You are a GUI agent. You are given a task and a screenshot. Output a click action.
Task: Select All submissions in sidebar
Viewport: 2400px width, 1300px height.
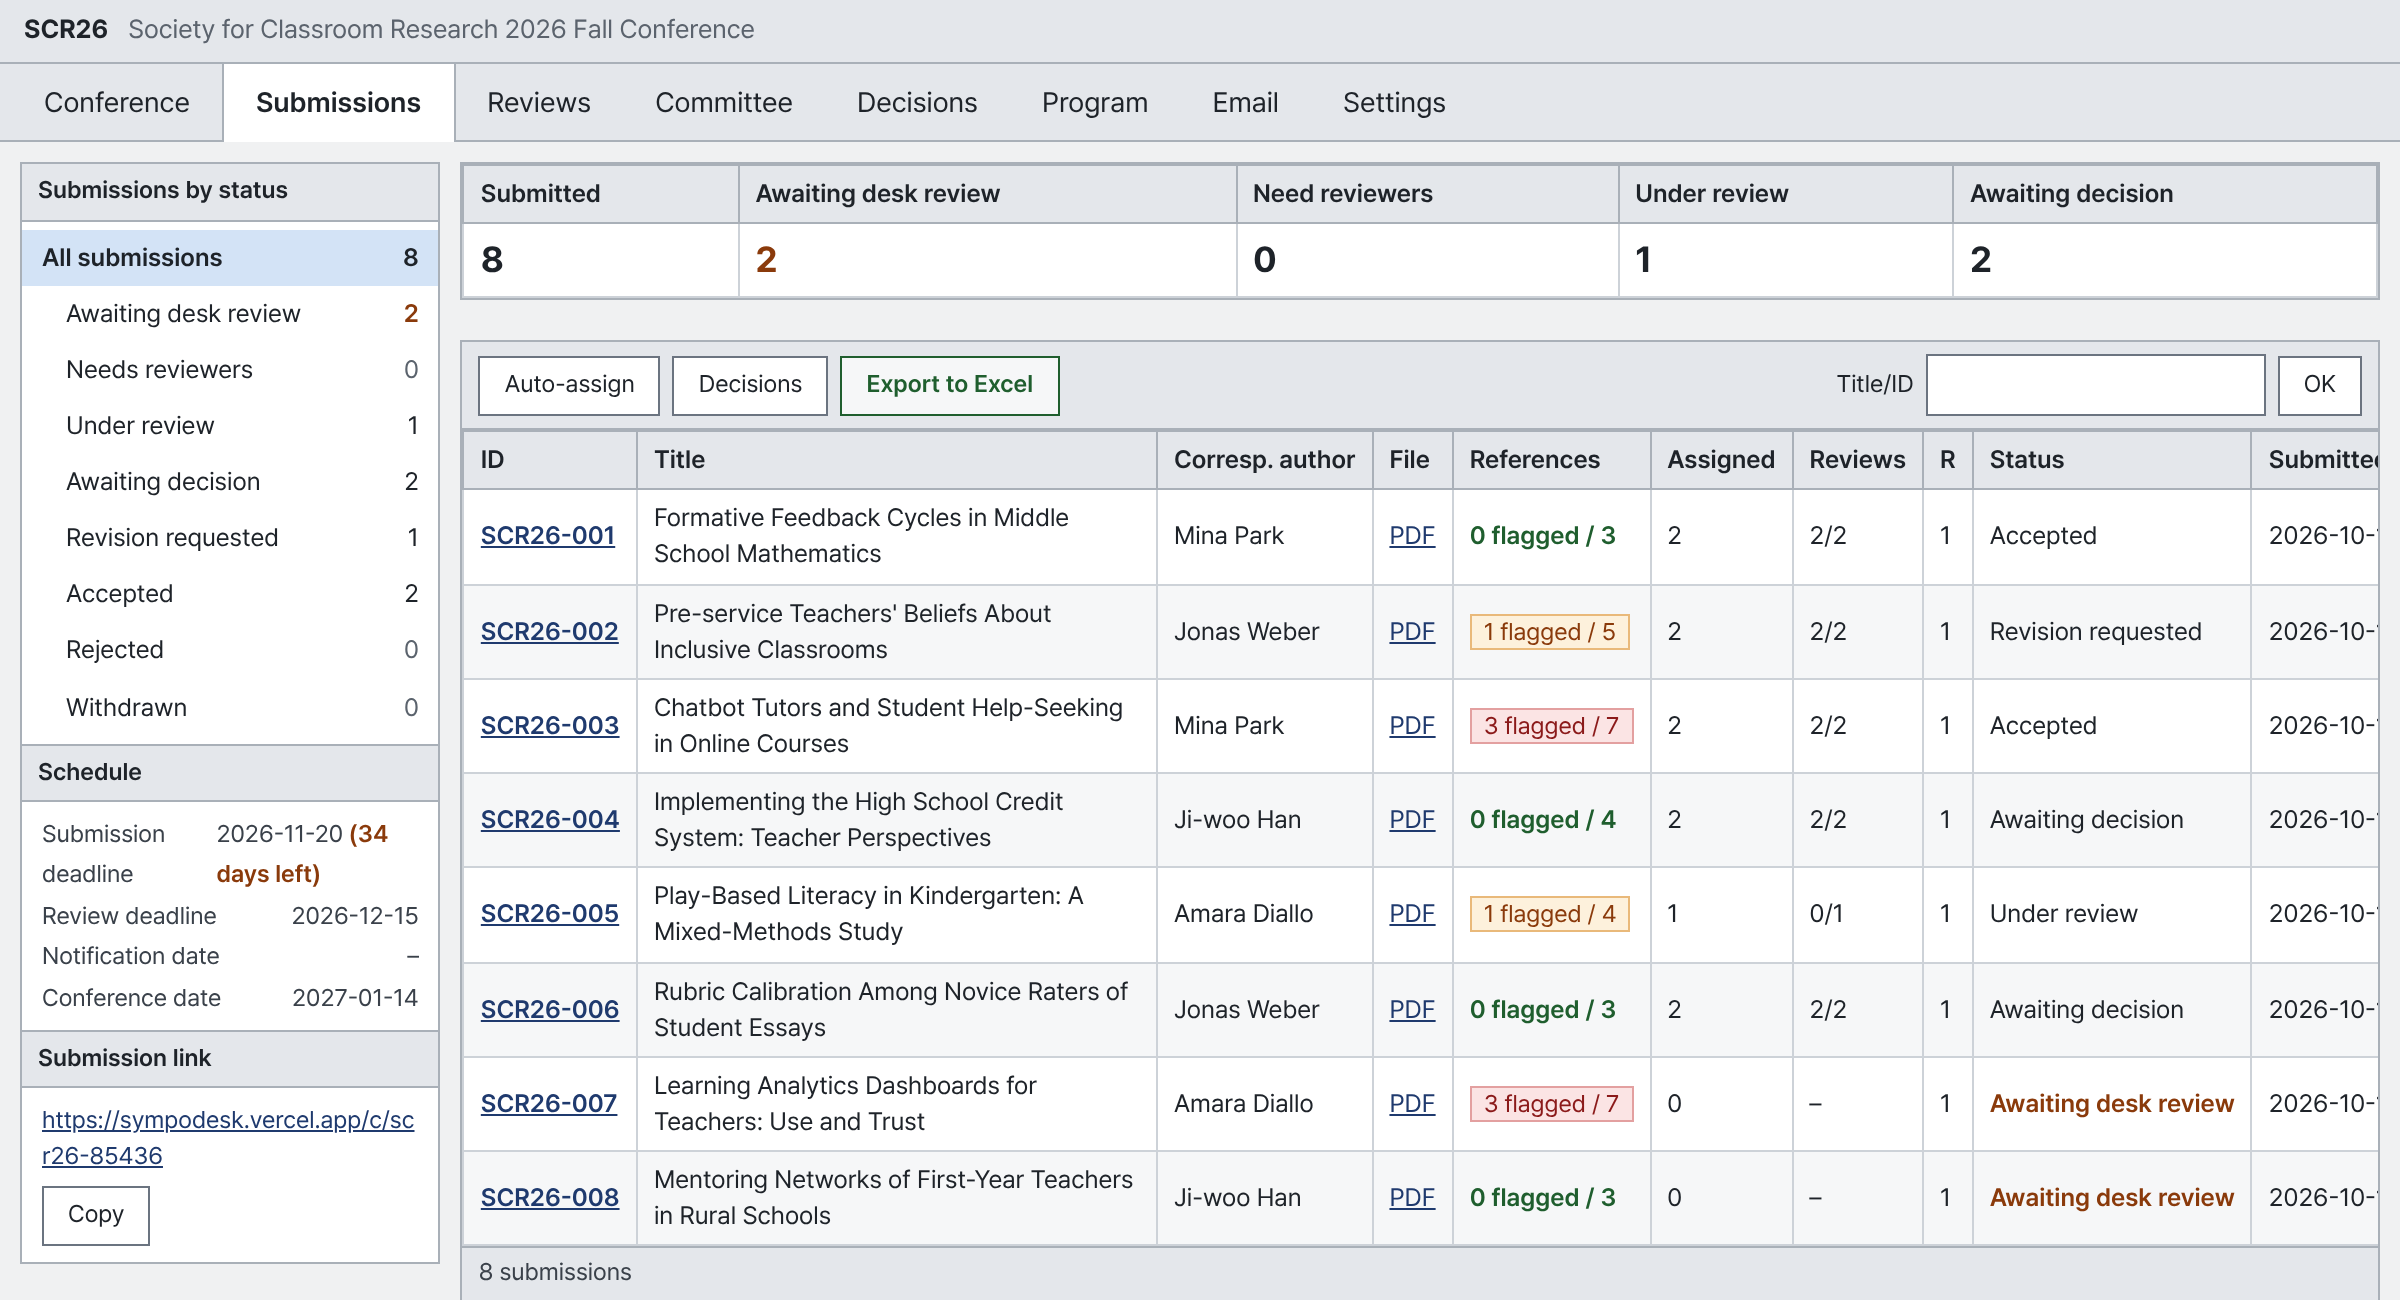[230, 258]
